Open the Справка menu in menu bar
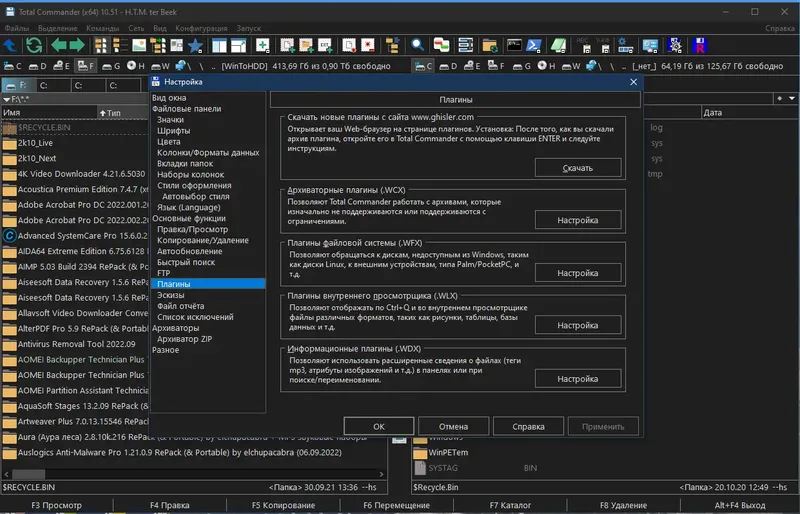The width and height of the screenshot is (800, 514). point(779,28)
